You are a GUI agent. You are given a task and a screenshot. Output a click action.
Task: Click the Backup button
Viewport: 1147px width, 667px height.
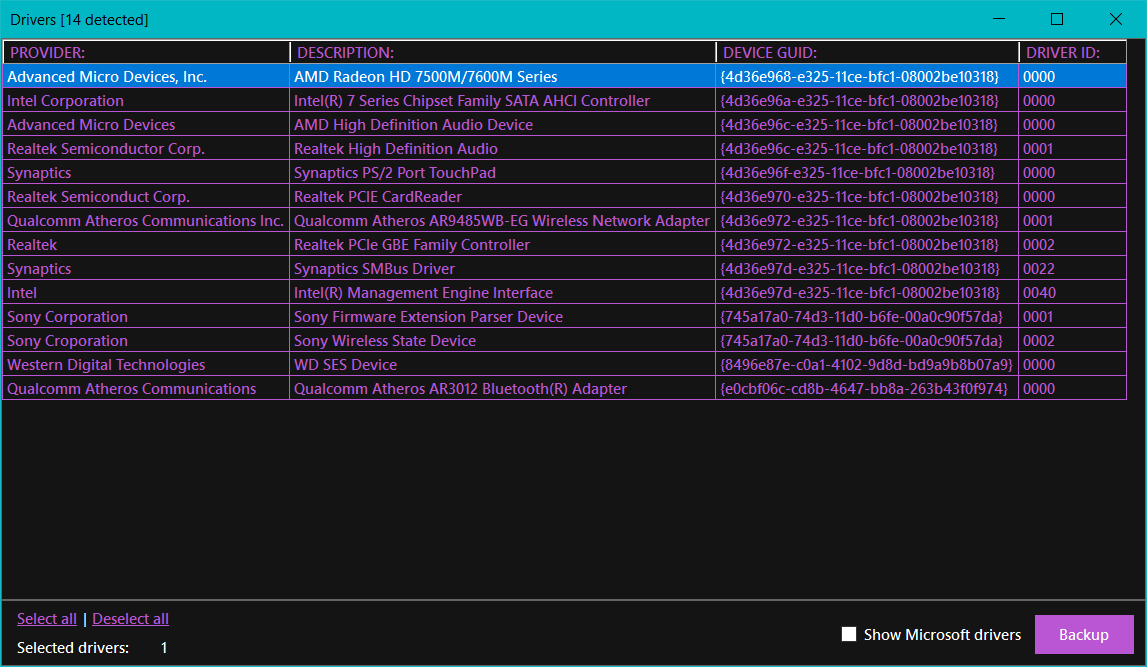[x=1084, y=634]
